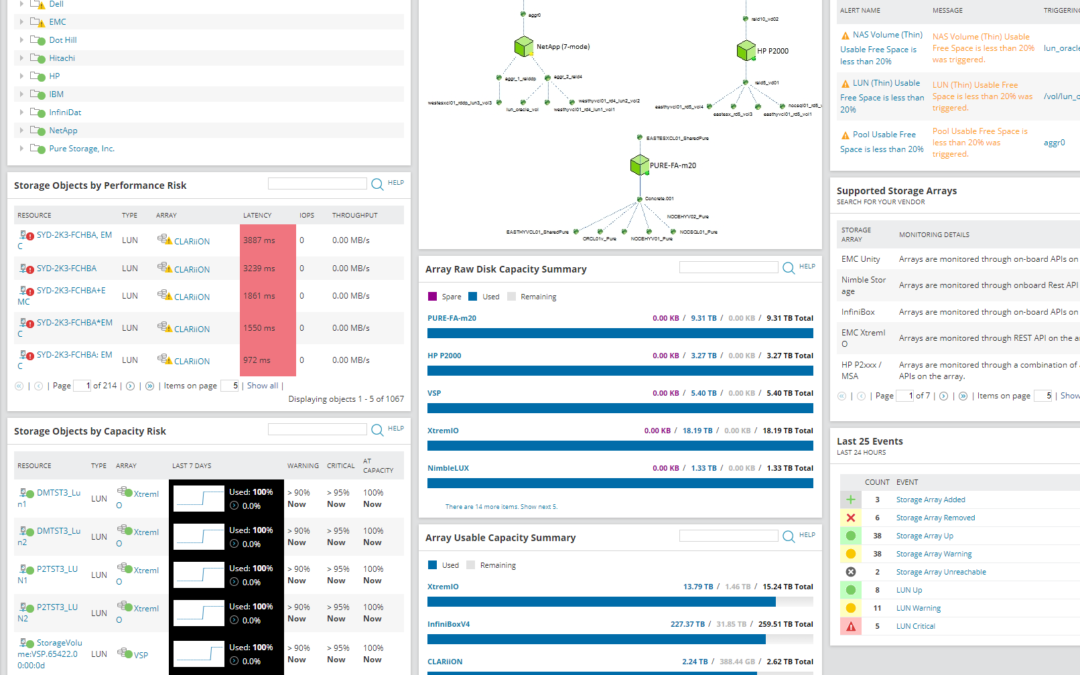Viewport: 1080px width, 675px height.
Task: Click search icon in Performance Risk panel
Action: [x=377, y=184]
